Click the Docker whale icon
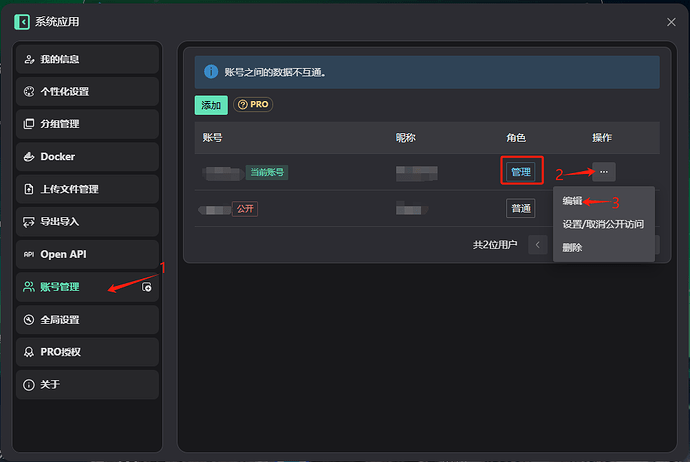The height and width of the screenshot is (462, 690). pos(29,157)
